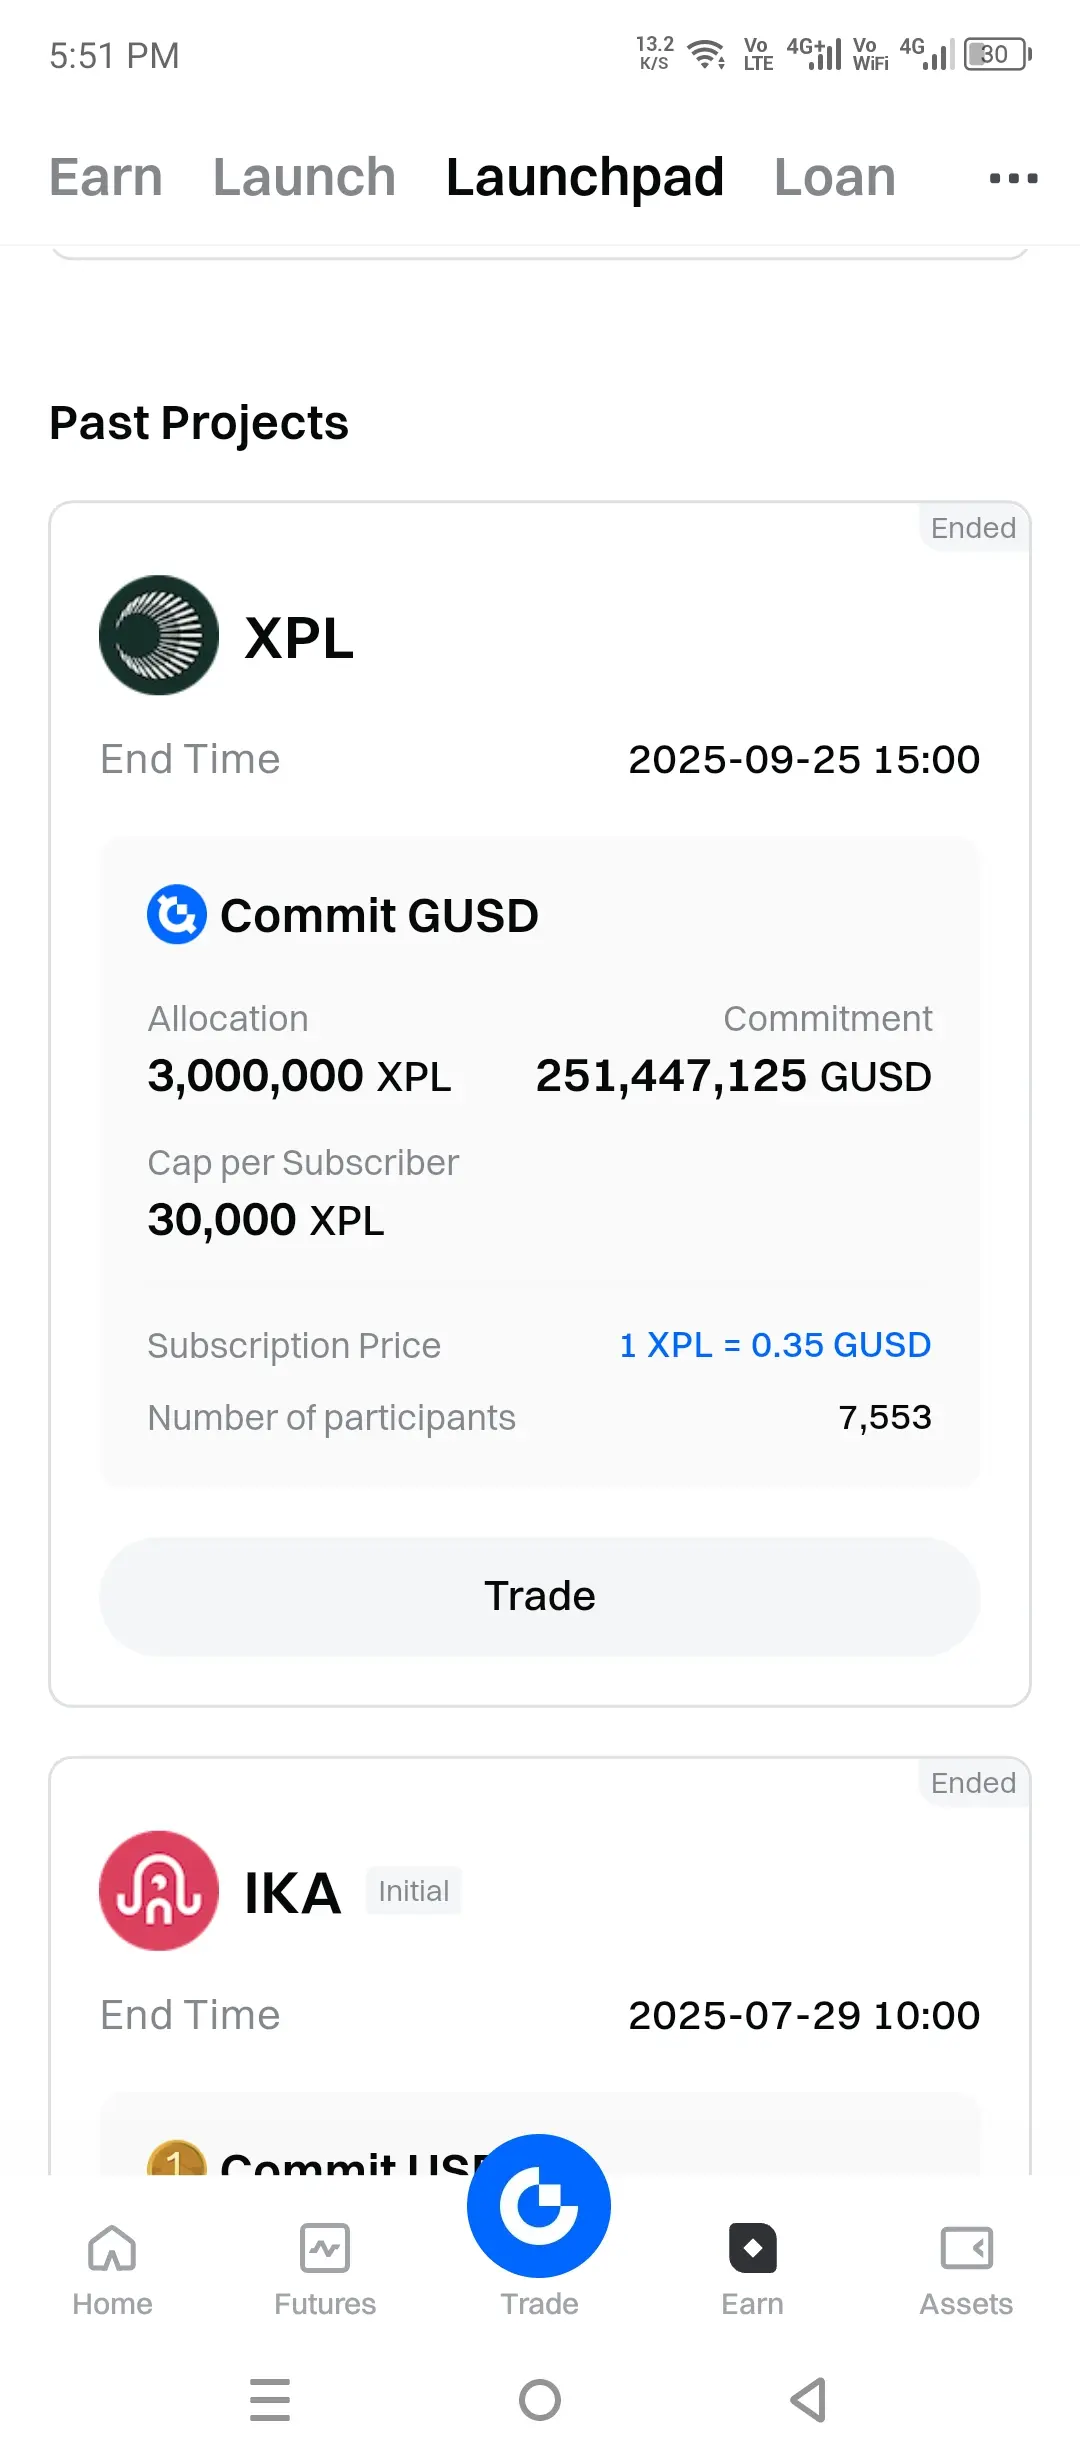The width and height of the screenshot is (1080, 2460).
Task: Tap the blue GUSD coin icon
Action: (x=177, y=914)
